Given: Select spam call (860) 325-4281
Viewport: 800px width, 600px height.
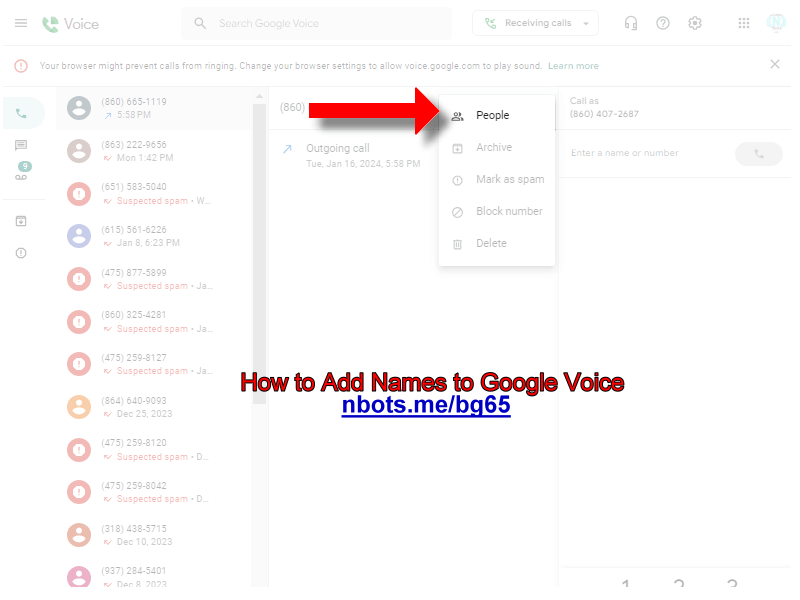Looking at the screenshot, I should (x=154, y=322).
